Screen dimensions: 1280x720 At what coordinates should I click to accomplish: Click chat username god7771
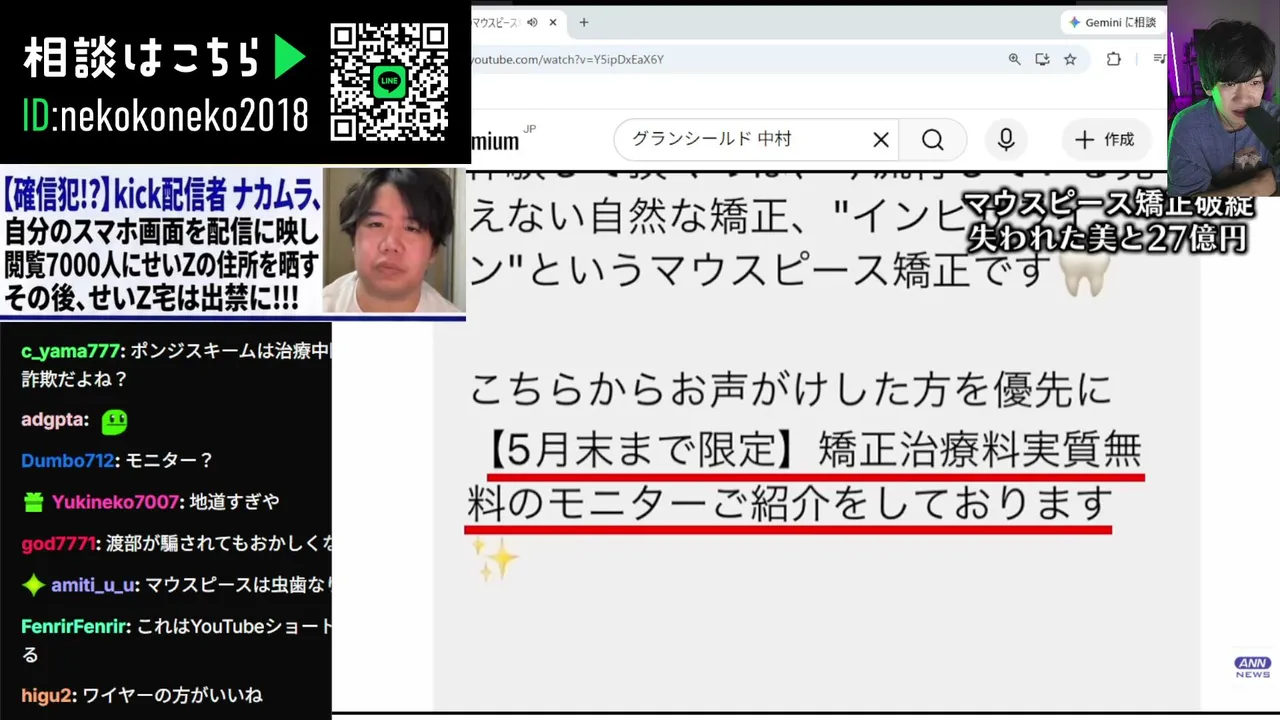click(x=59, y=544)
